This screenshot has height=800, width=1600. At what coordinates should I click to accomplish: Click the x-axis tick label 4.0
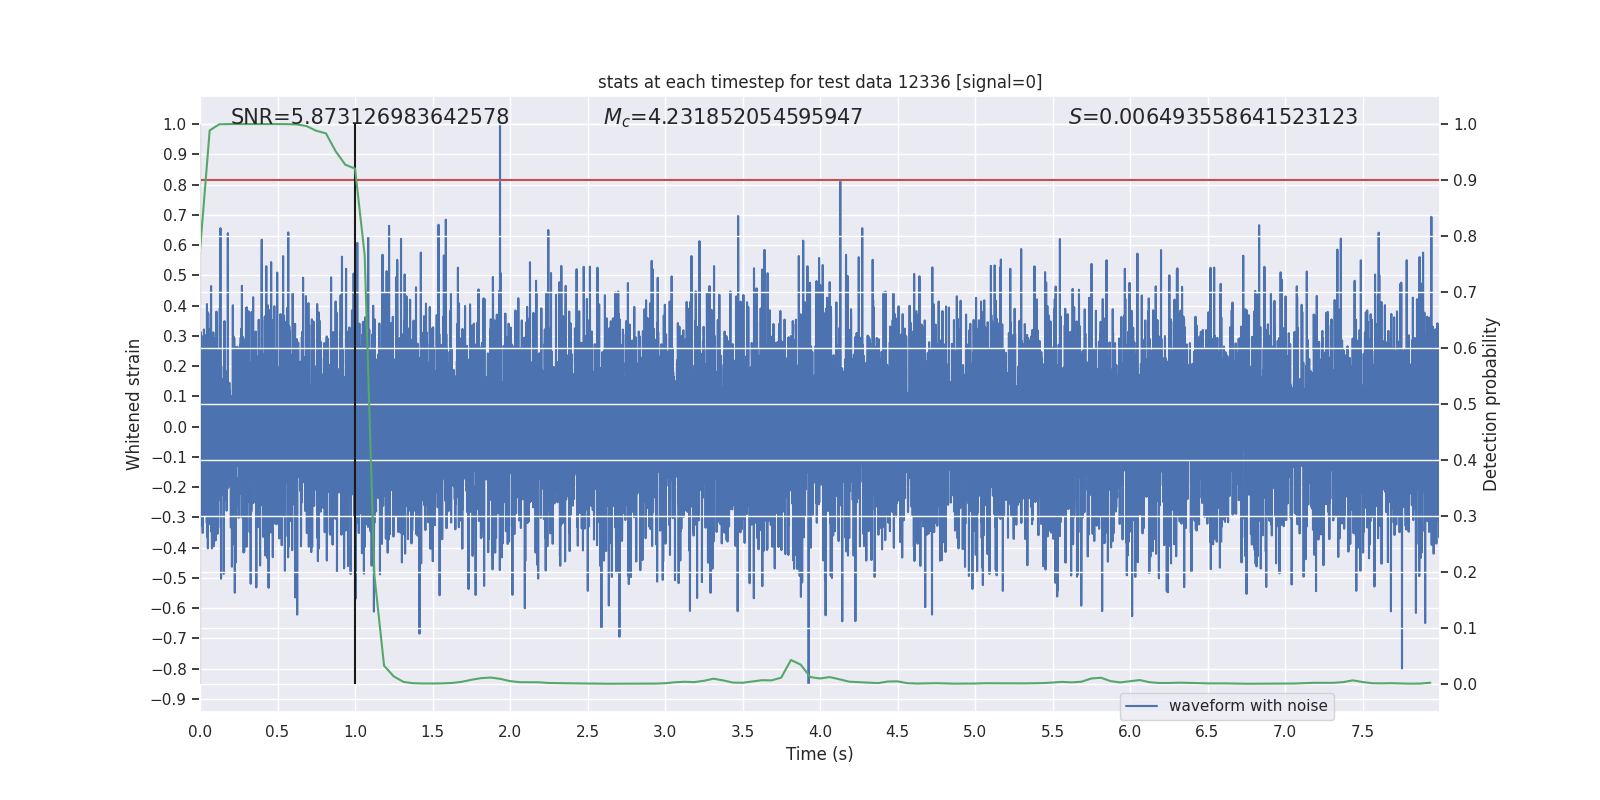tap(819, 731)
